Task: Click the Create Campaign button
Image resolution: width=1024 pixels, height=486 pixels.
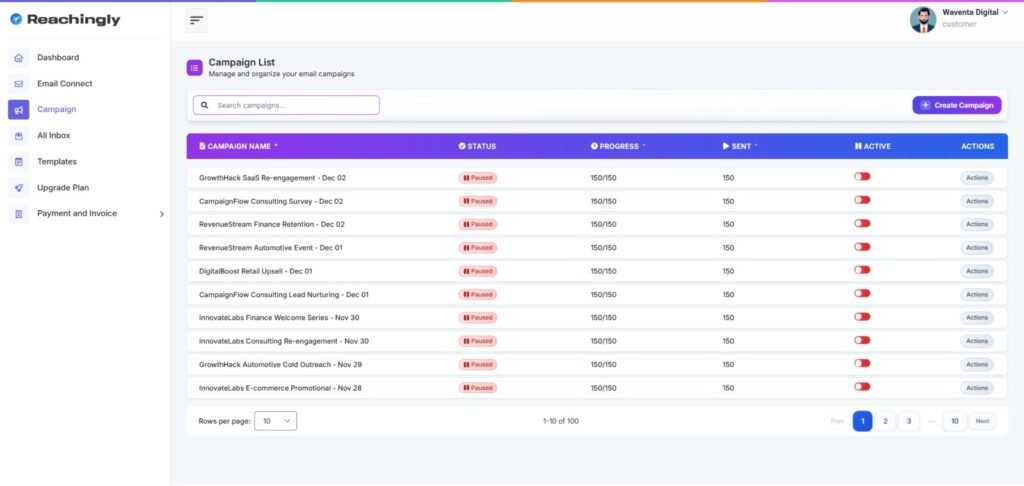Action: point(956,105)
